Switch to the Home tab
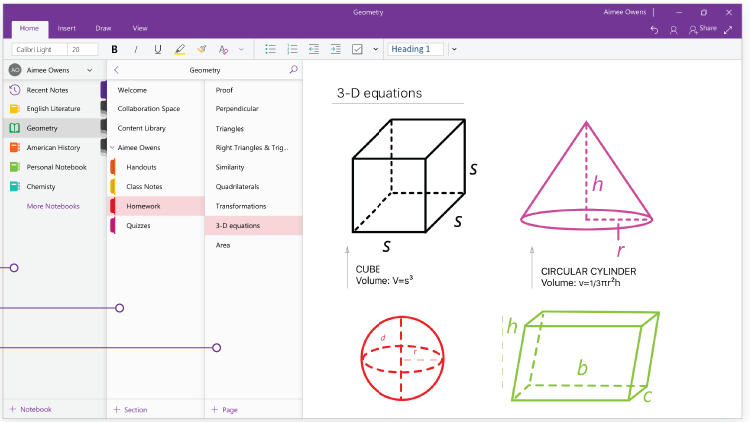The height and width of the screenshot is (422, 750). pos(29,29)
